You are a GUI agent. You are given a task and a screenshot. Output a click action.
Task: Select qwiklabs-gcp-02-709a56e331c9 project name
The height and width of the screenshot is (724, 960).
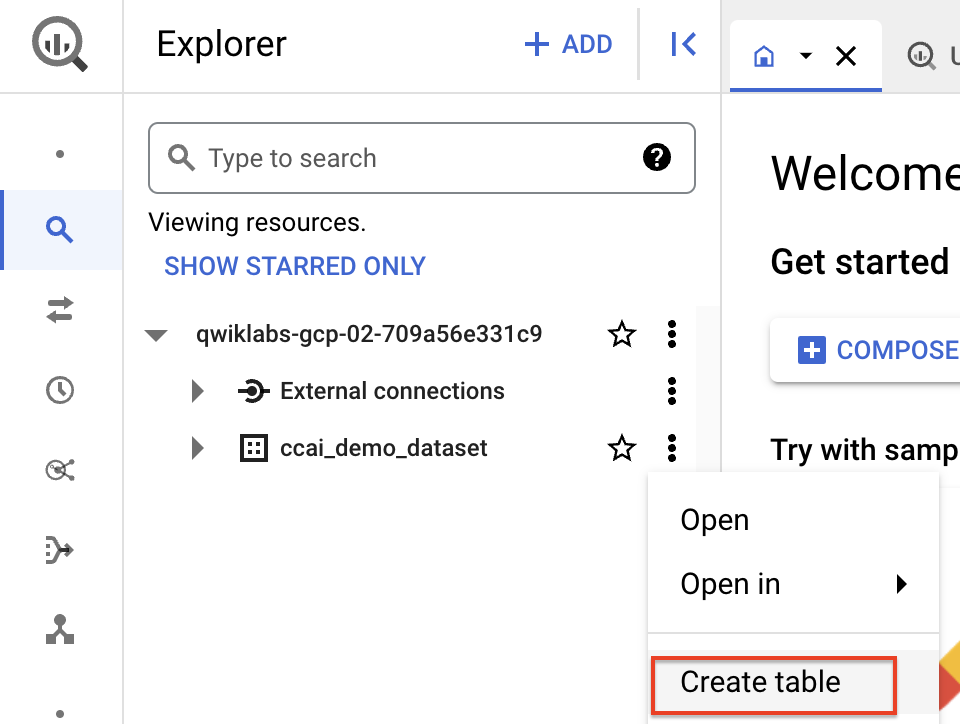click(x=369, y=334)
